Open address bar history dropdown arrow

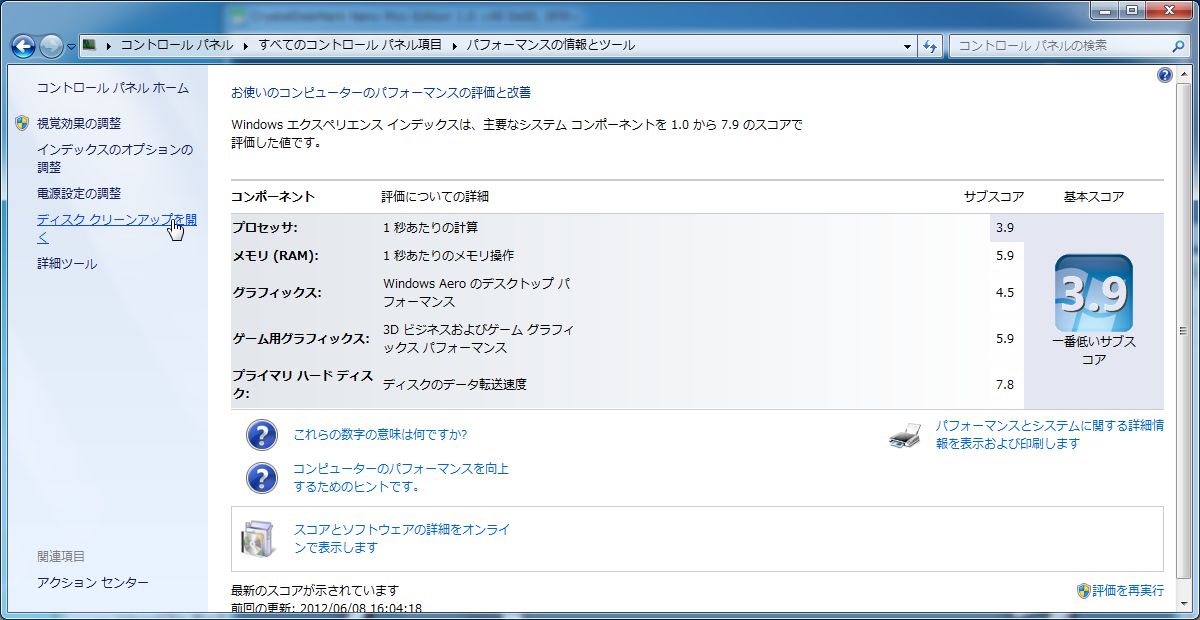pyautogui.click(x=908, y=46)
